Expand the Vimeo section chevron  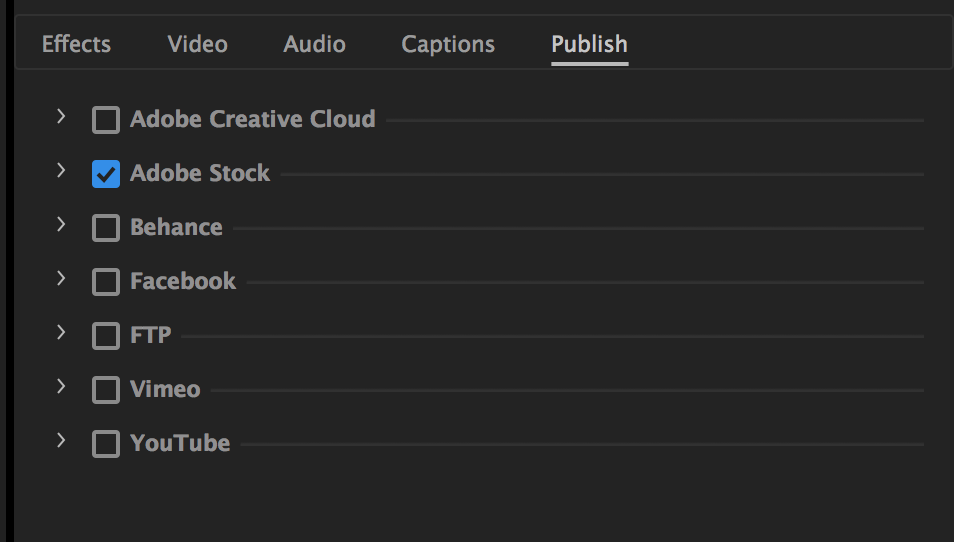[x=61, y=386]
